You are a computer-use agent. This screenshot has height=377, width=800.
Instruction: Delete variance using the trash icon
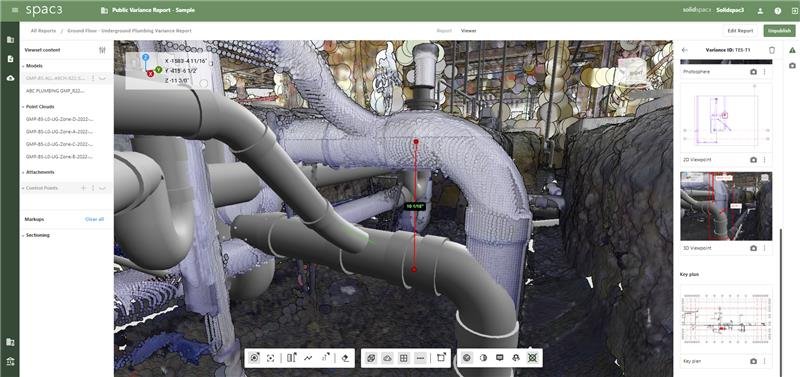[x=771, y=50]
